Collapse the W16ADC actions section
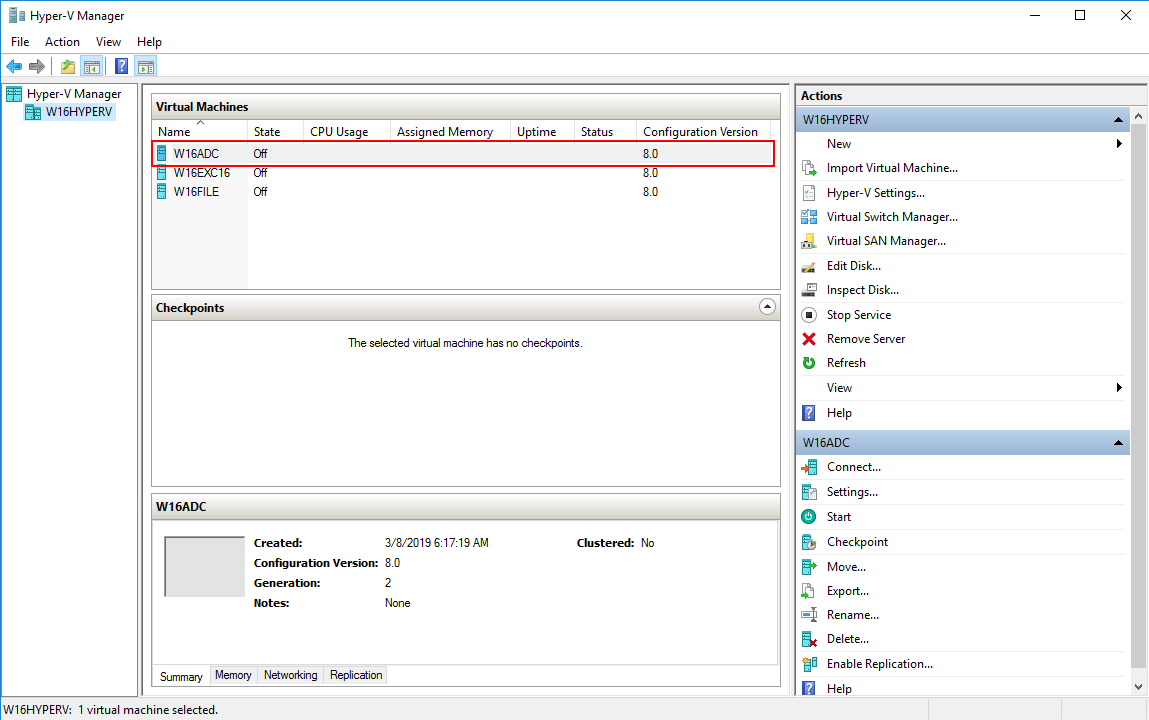 coord(1119,443)
